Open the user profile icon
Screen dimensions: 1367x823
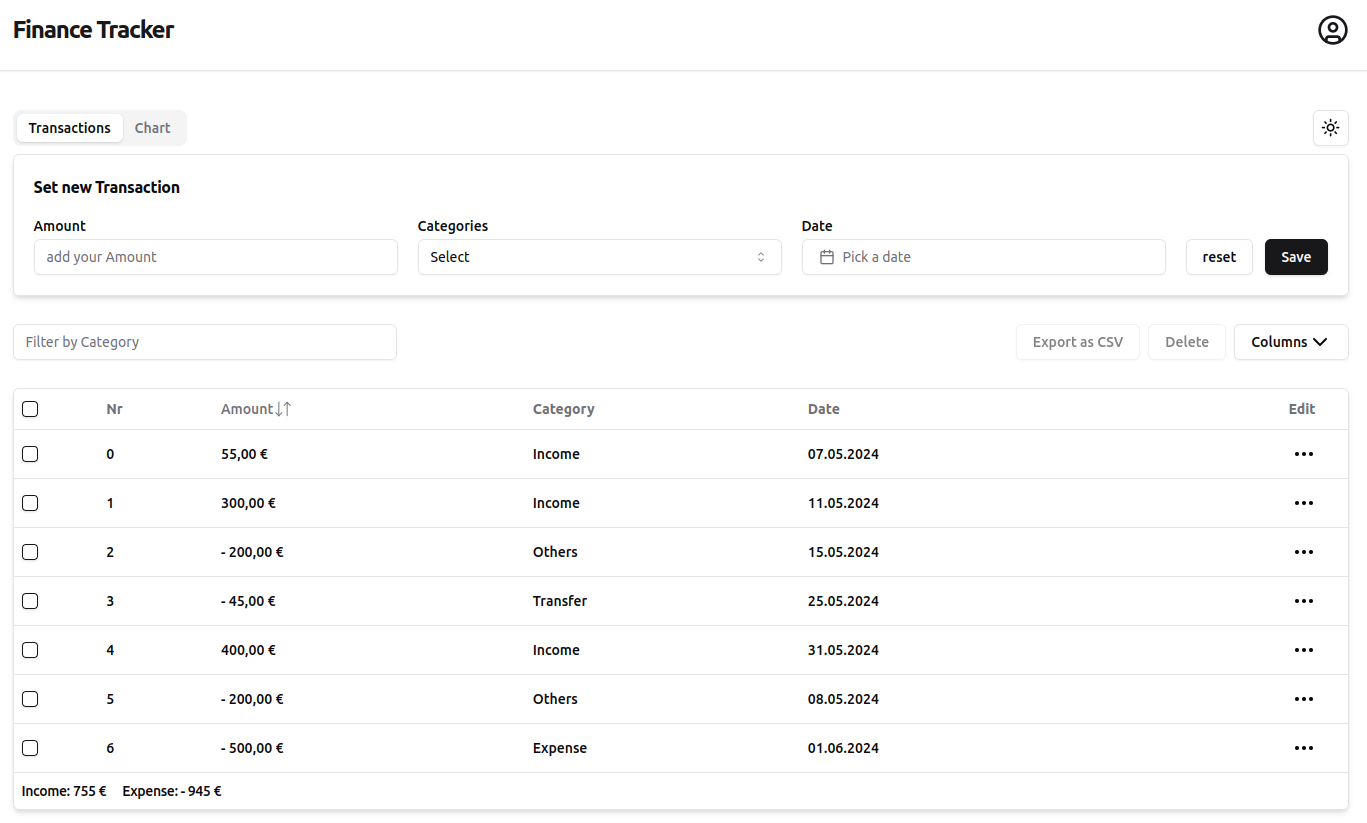pos(1332,30)
